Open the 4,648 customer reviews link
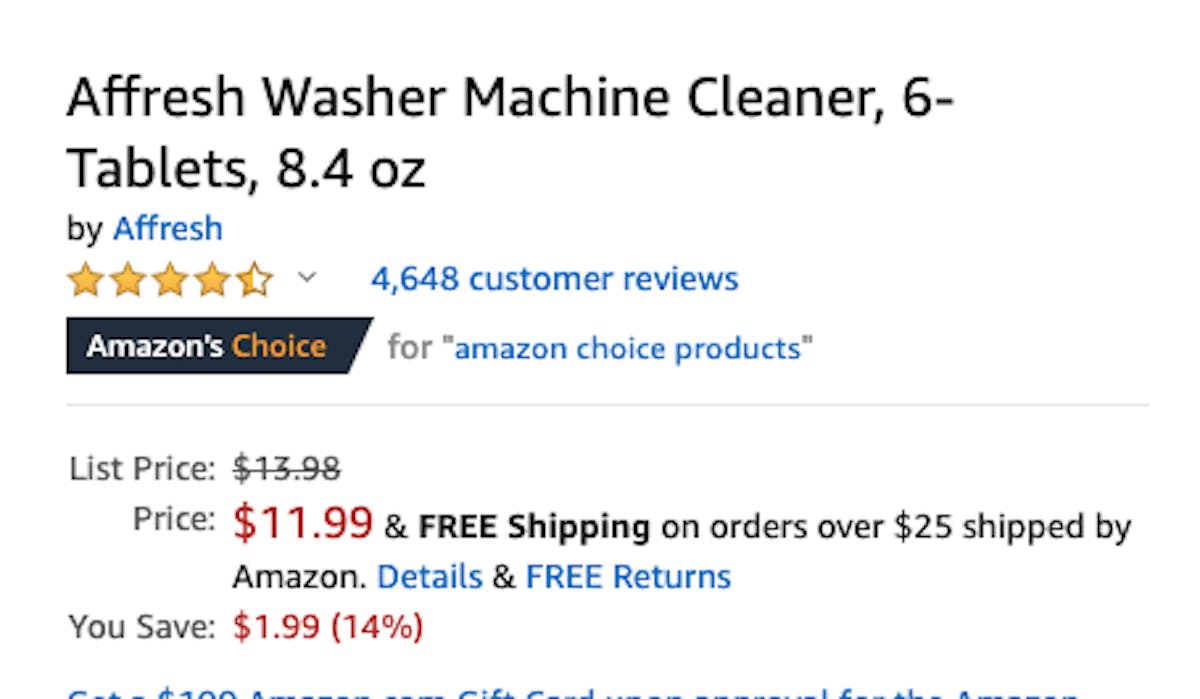The width and height of the screenshot is (1200, 699). 554,278
